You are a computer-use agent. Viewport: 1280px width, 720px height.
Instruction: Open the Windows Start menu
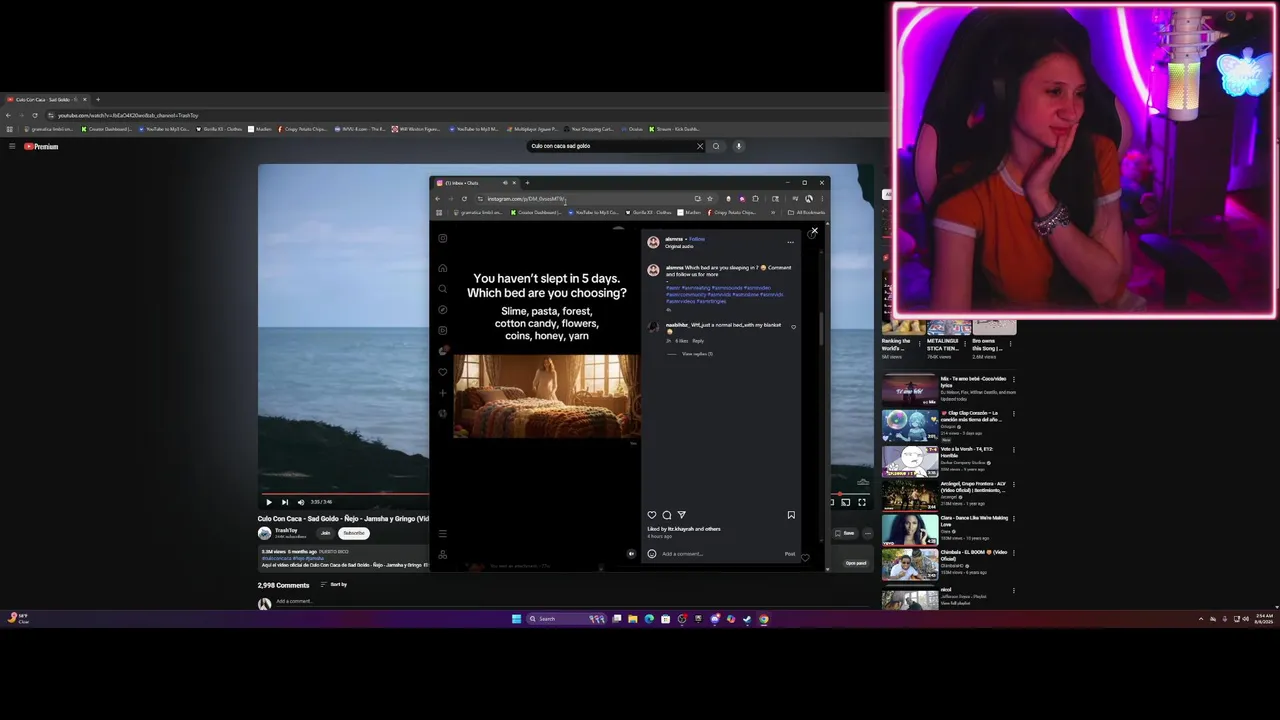click(516, 619)
